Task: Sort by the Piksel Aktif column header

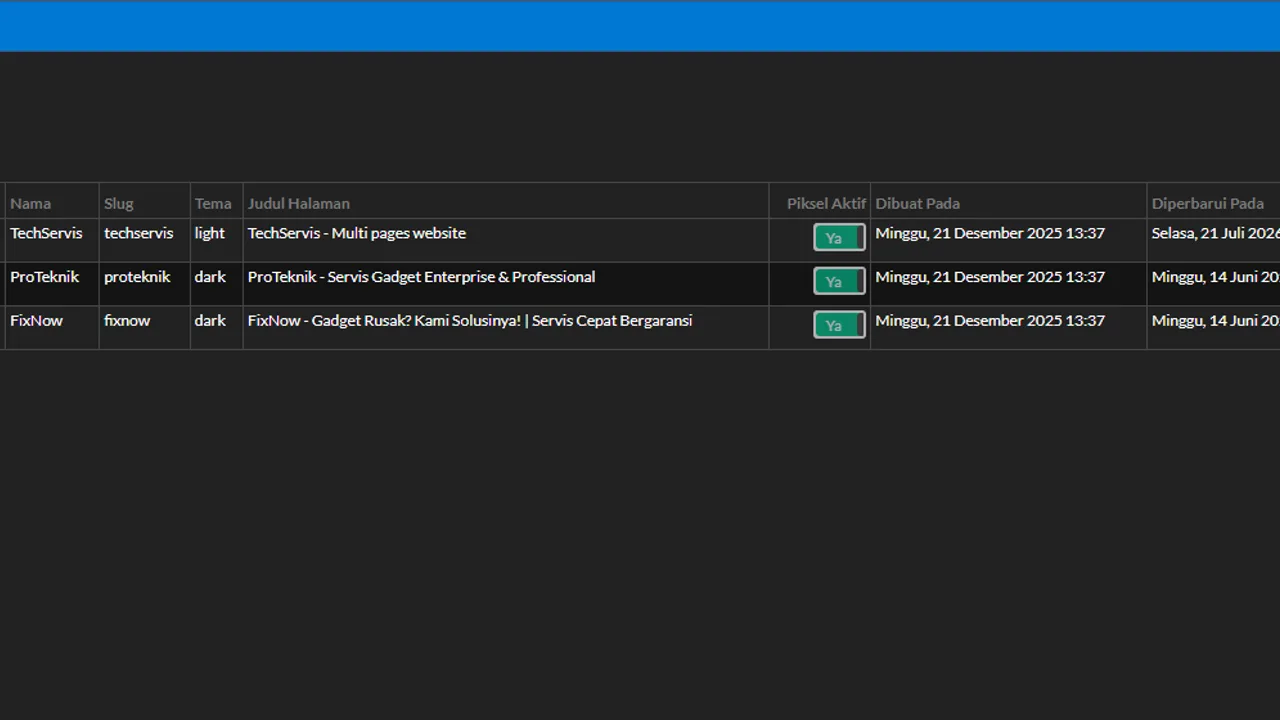Action: click(x=820, y=202)
